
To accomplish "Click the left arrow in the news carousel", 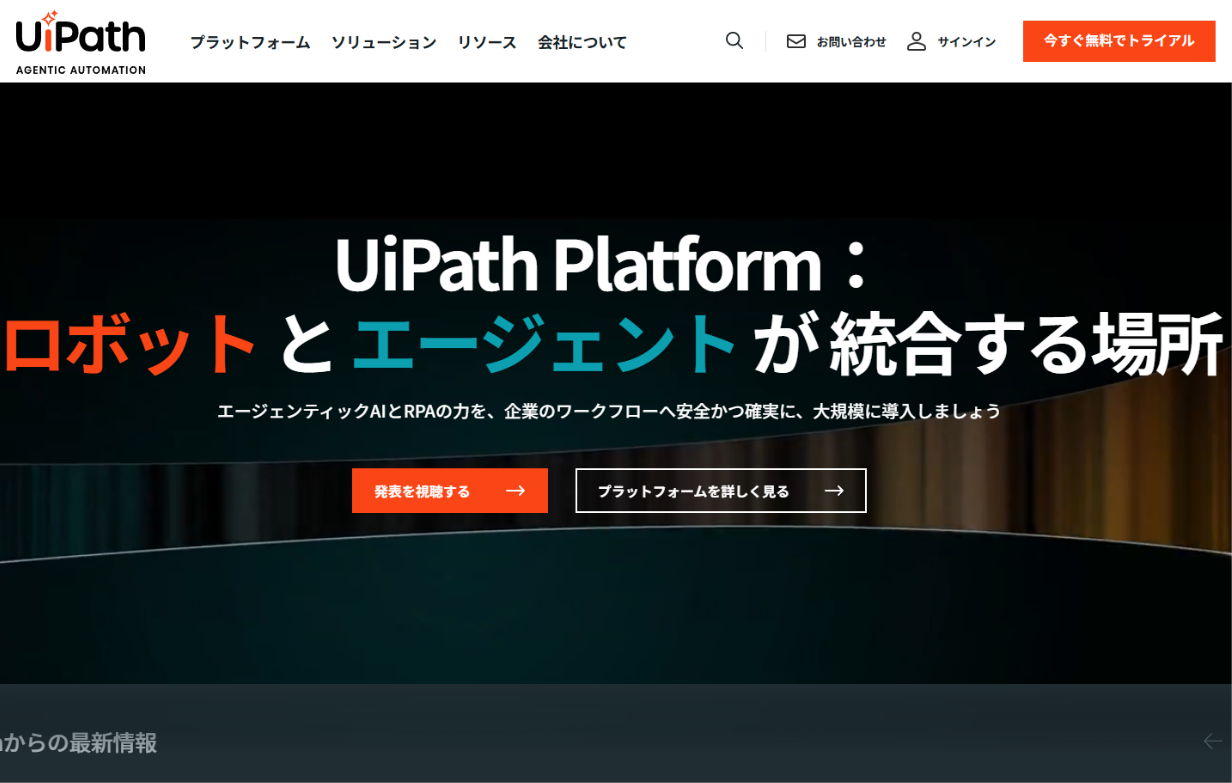I will click(x=1212, y=741).
